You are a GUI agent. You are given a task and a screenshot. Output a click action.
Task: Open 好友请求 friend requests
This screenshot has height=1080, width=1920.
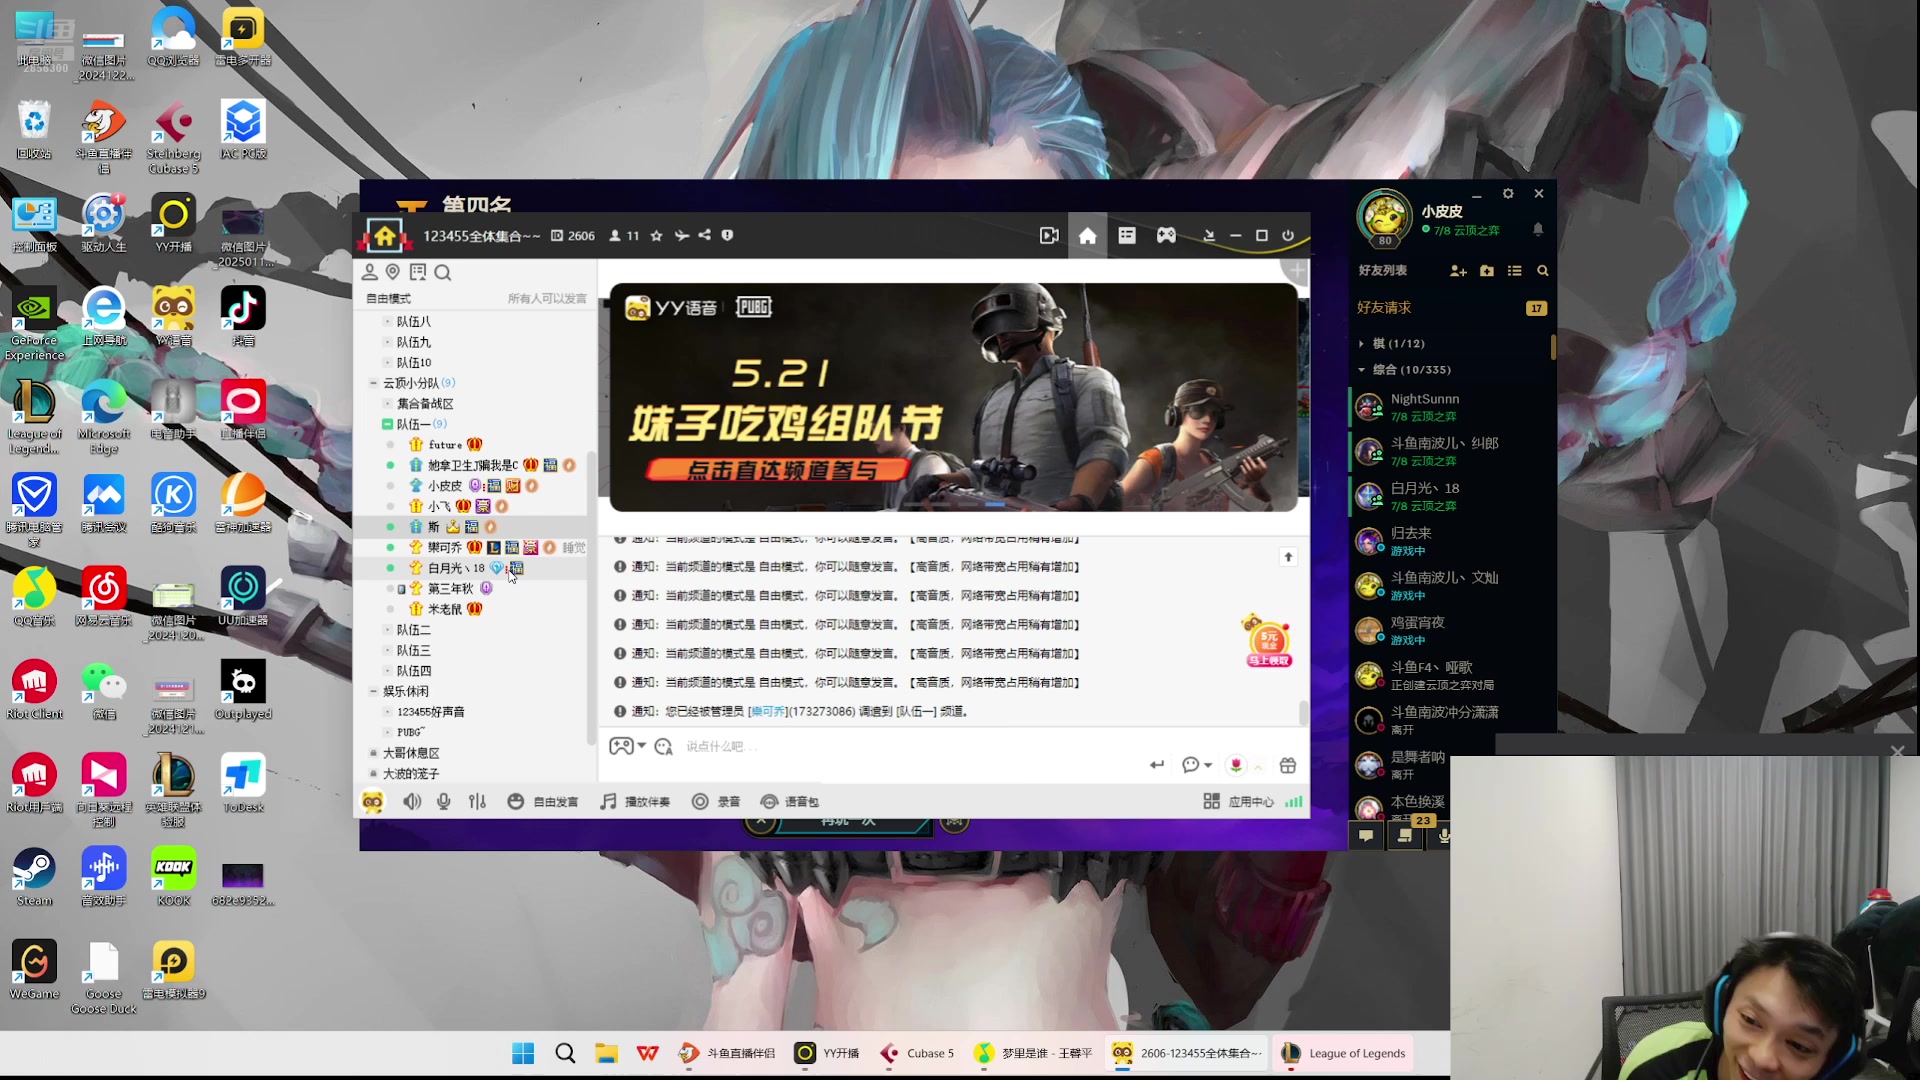[1384, 308]
